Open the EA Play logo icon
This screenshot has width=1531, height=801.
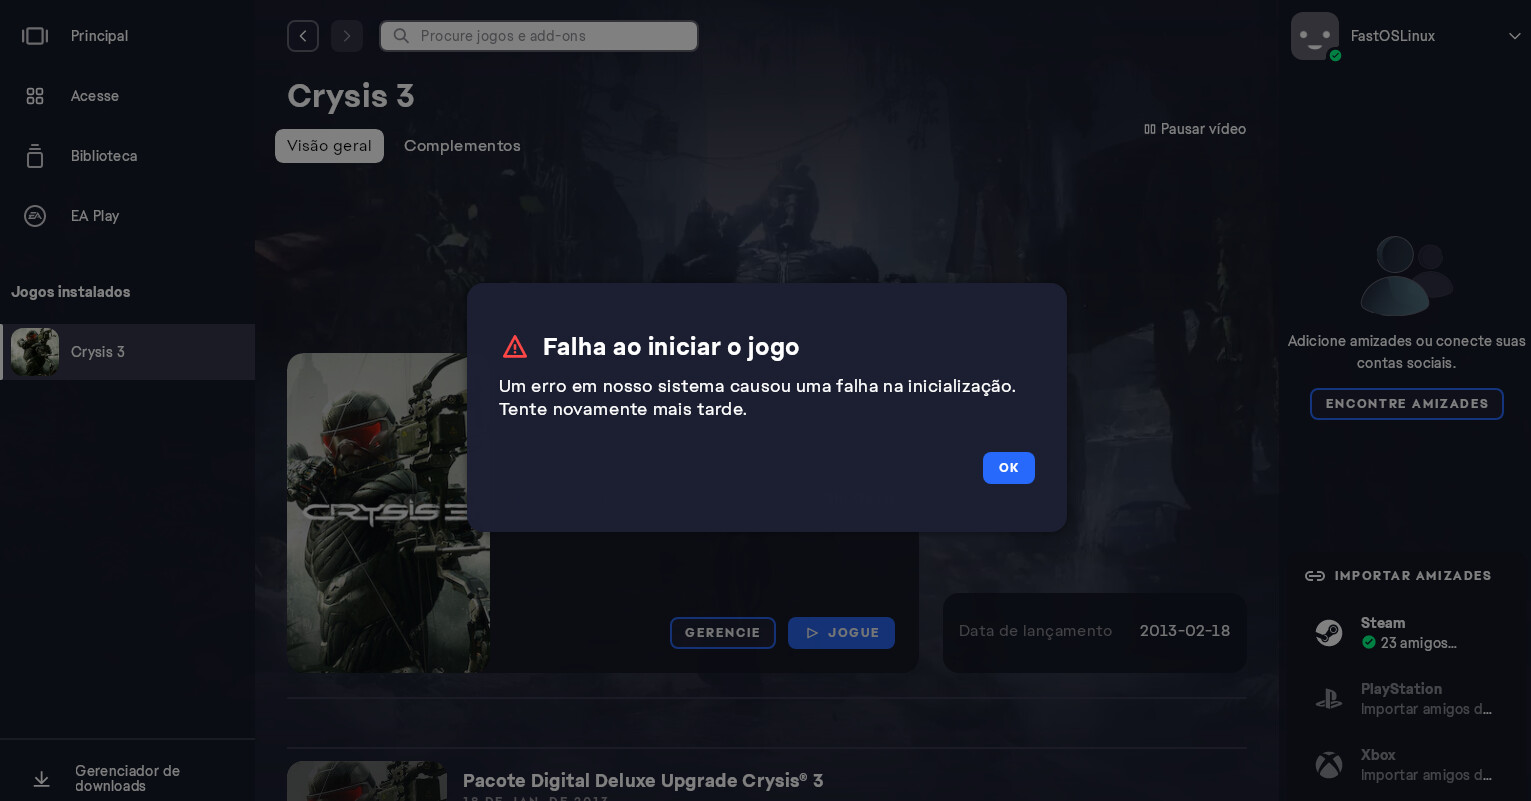35,216
